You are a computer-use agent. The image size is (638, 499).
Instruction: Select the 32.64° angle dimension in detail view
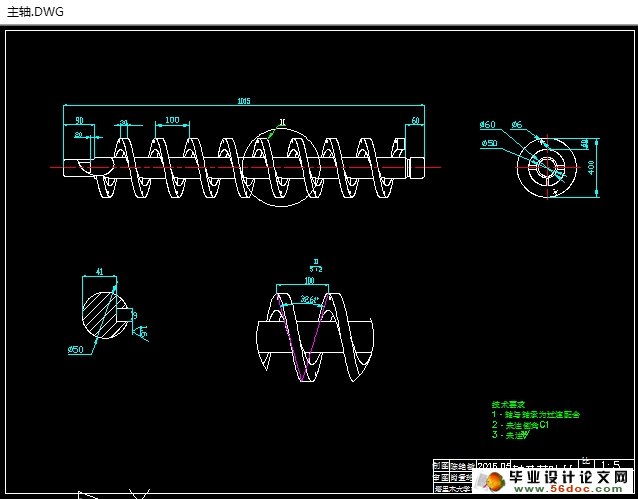pos(309,300)
